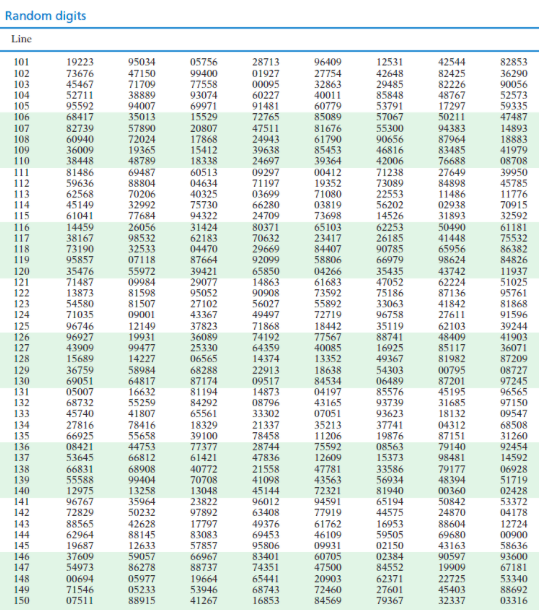Select line number 148
Viewport: 539px width, 610px height.
click(x=21, y=578)
